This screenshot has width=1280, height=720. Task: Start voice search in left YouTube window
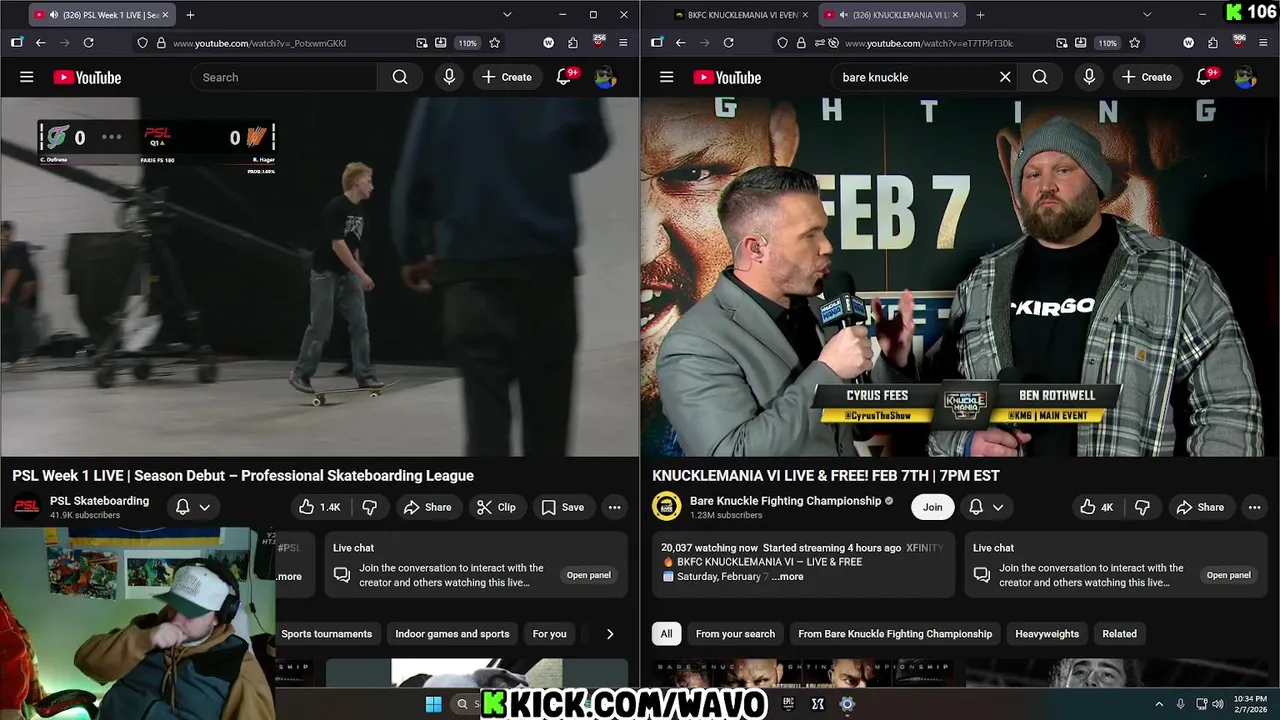pyautogui.click(x=449, y=77)
